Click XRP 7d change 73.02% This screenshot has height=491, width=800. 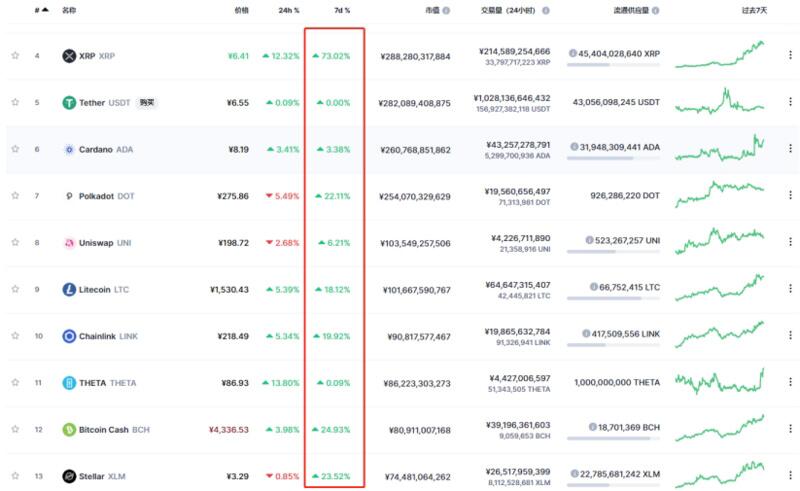[x=331, y=56]
